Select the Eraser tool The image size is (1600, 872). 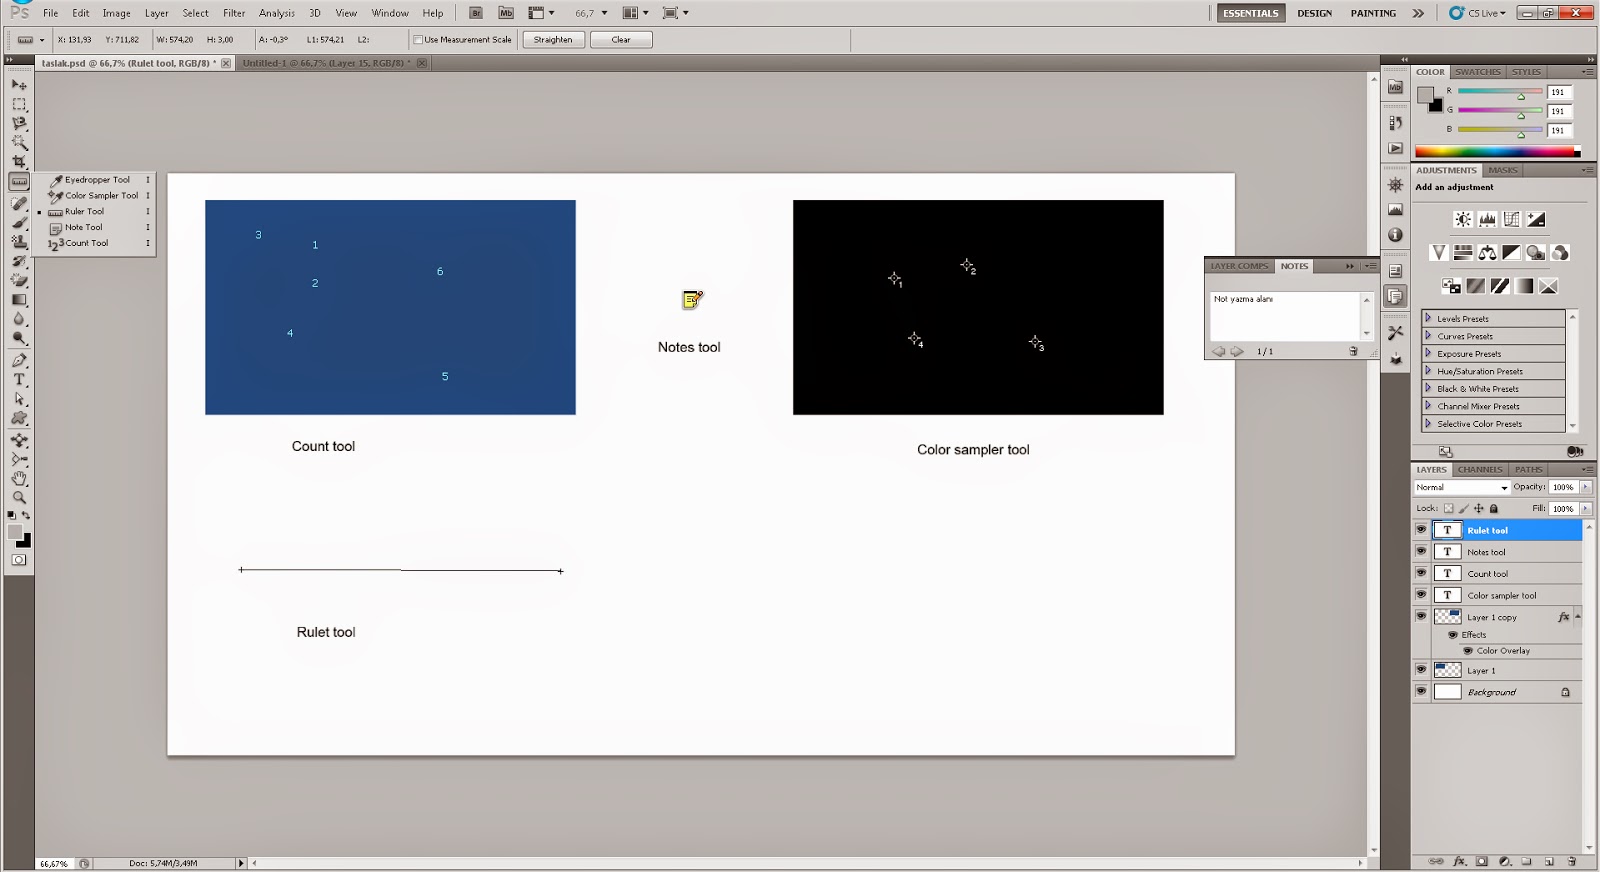[x=19, y=280]
